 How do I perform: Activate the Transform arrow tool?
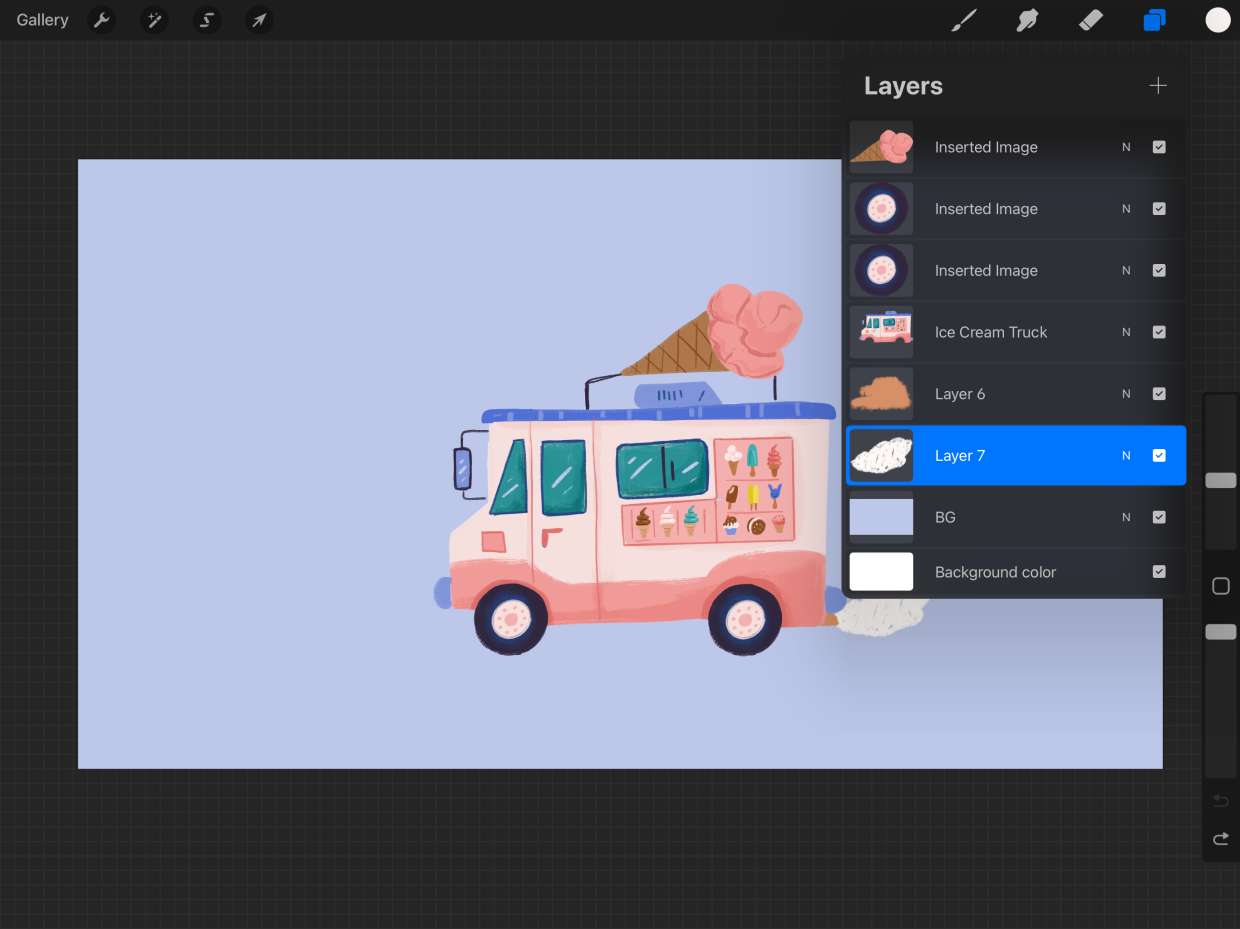(x=259, y=20)
